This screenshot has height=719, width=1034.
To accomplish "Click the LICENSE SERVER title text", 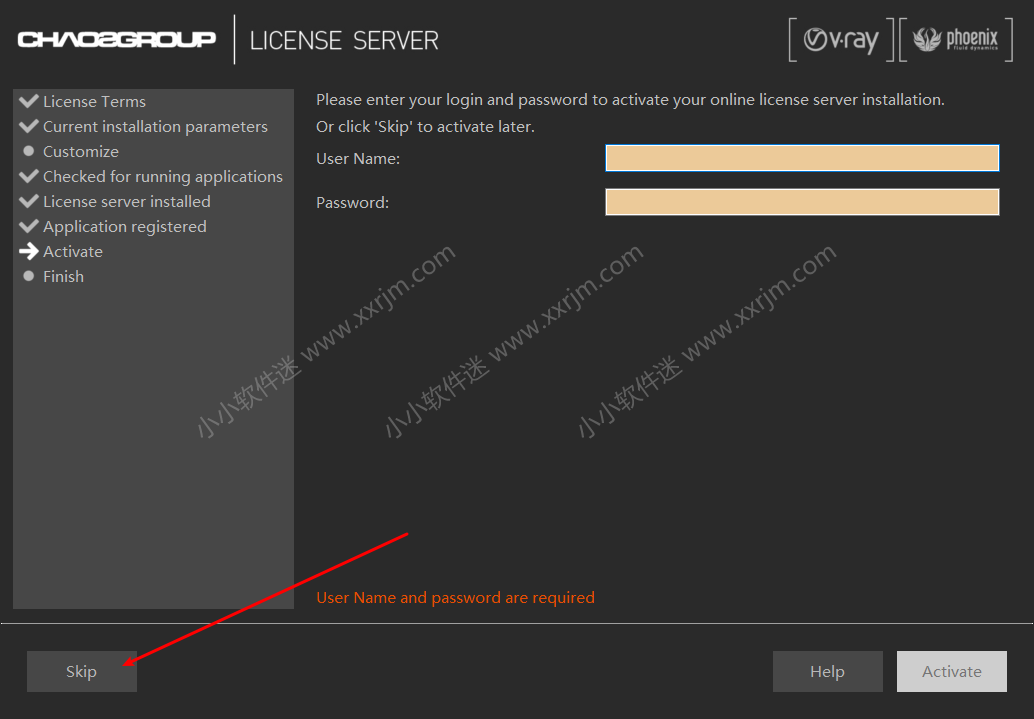I will coord(344,41).
